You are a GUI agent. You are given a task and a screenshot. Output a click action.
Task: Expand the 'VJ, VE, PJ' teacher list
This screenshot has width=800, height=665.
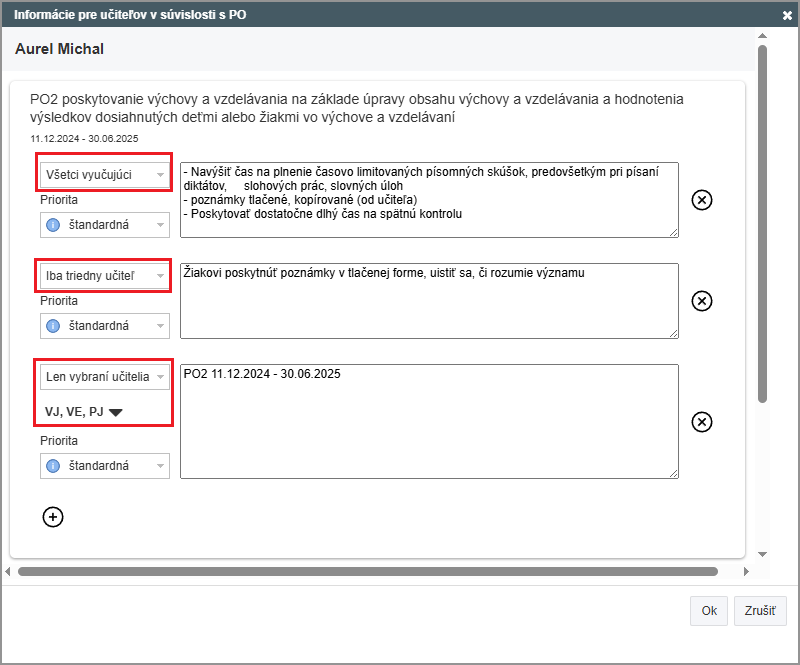(x=115, y=412)
